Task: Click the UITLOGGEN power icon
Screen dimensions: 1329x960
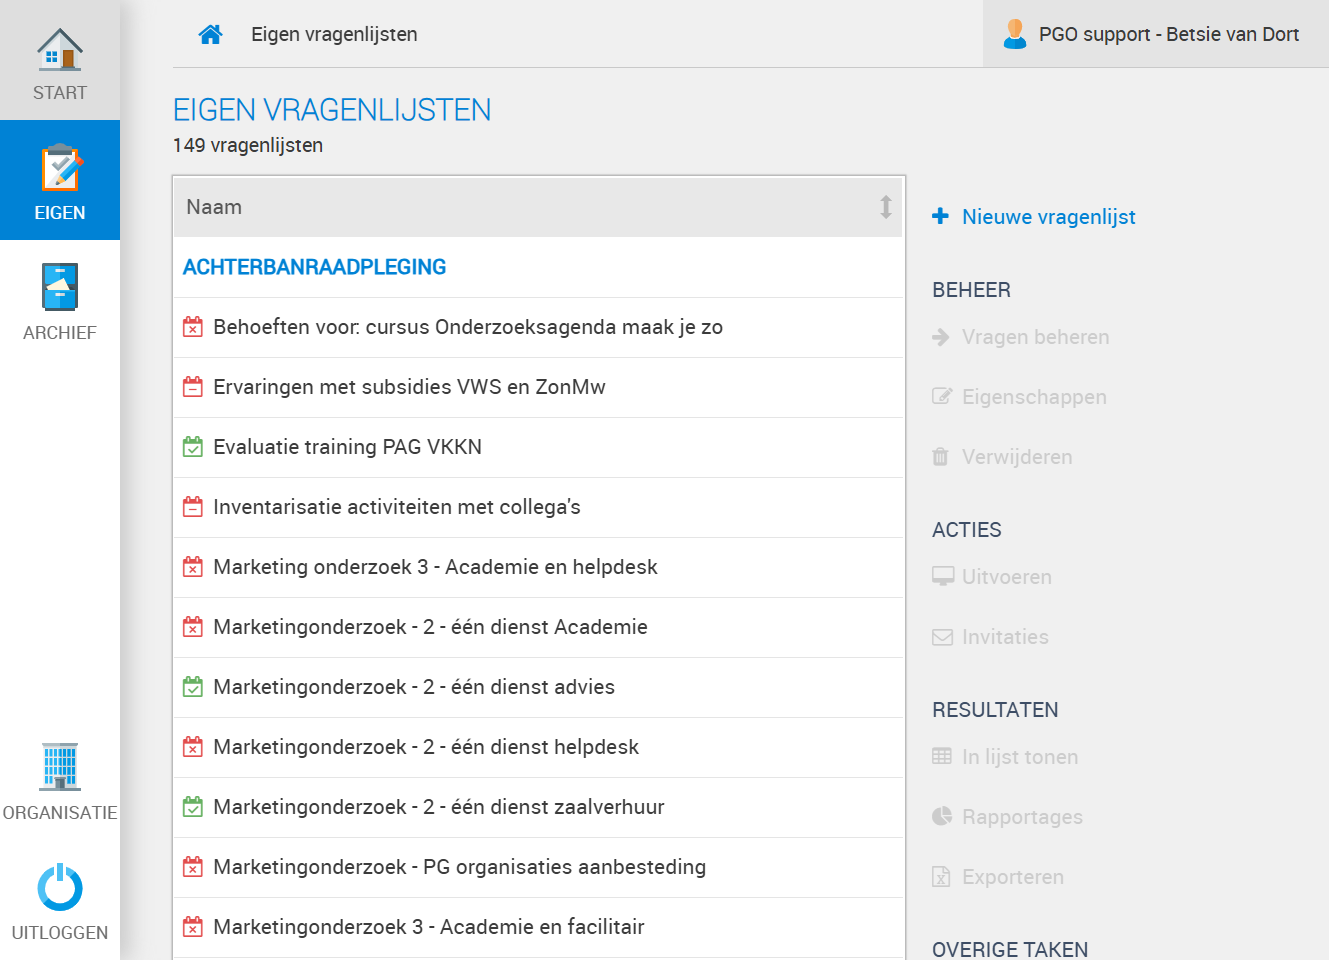Action: tap(60, 887)
